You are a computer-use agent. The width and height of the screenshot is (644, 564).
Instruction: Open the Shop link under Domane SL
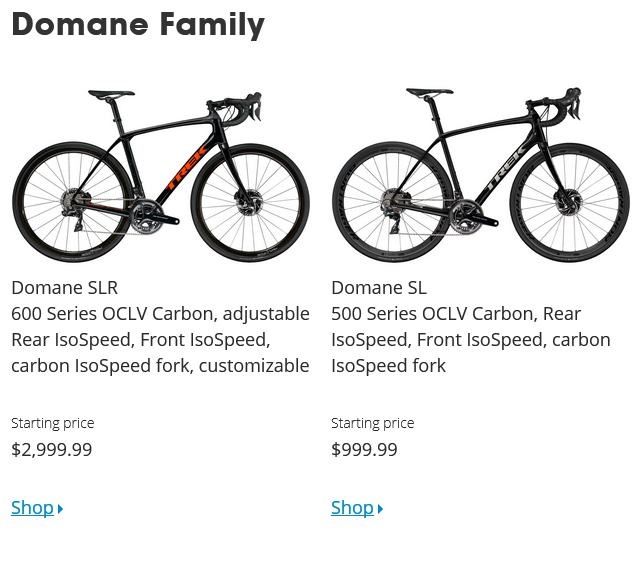pos(352,508)
